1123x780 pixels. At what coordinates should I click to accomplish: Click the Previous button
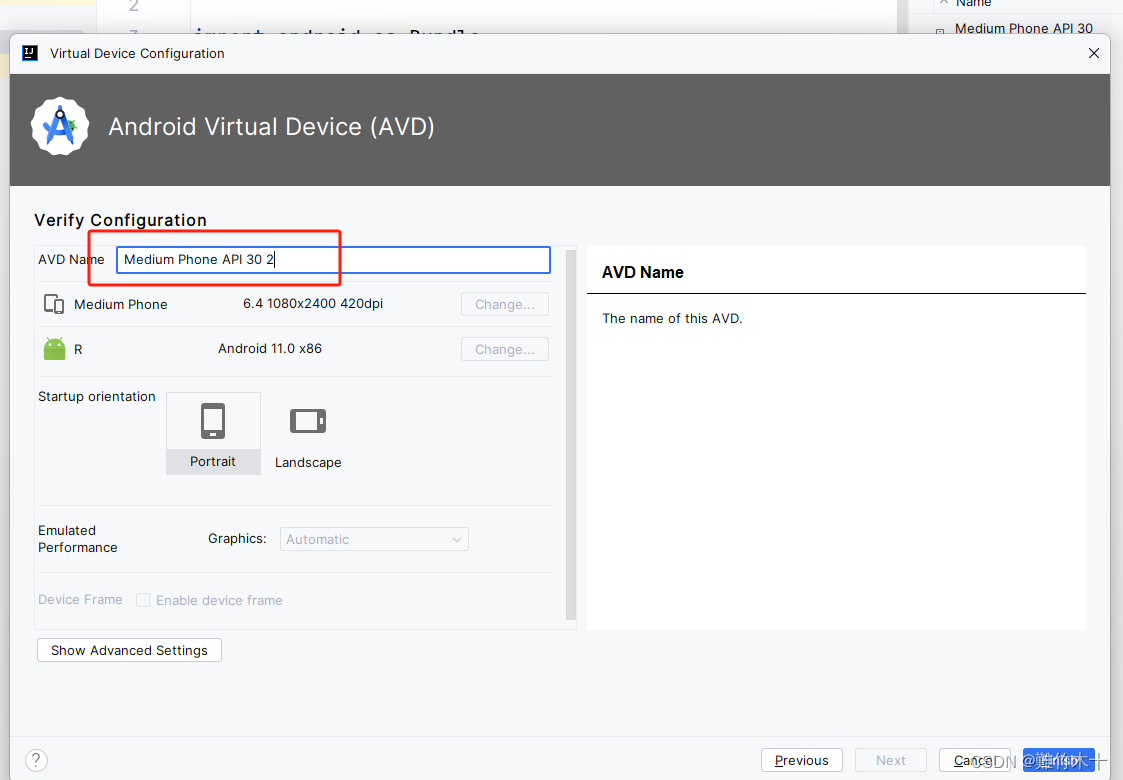click(x=801, y=760)
